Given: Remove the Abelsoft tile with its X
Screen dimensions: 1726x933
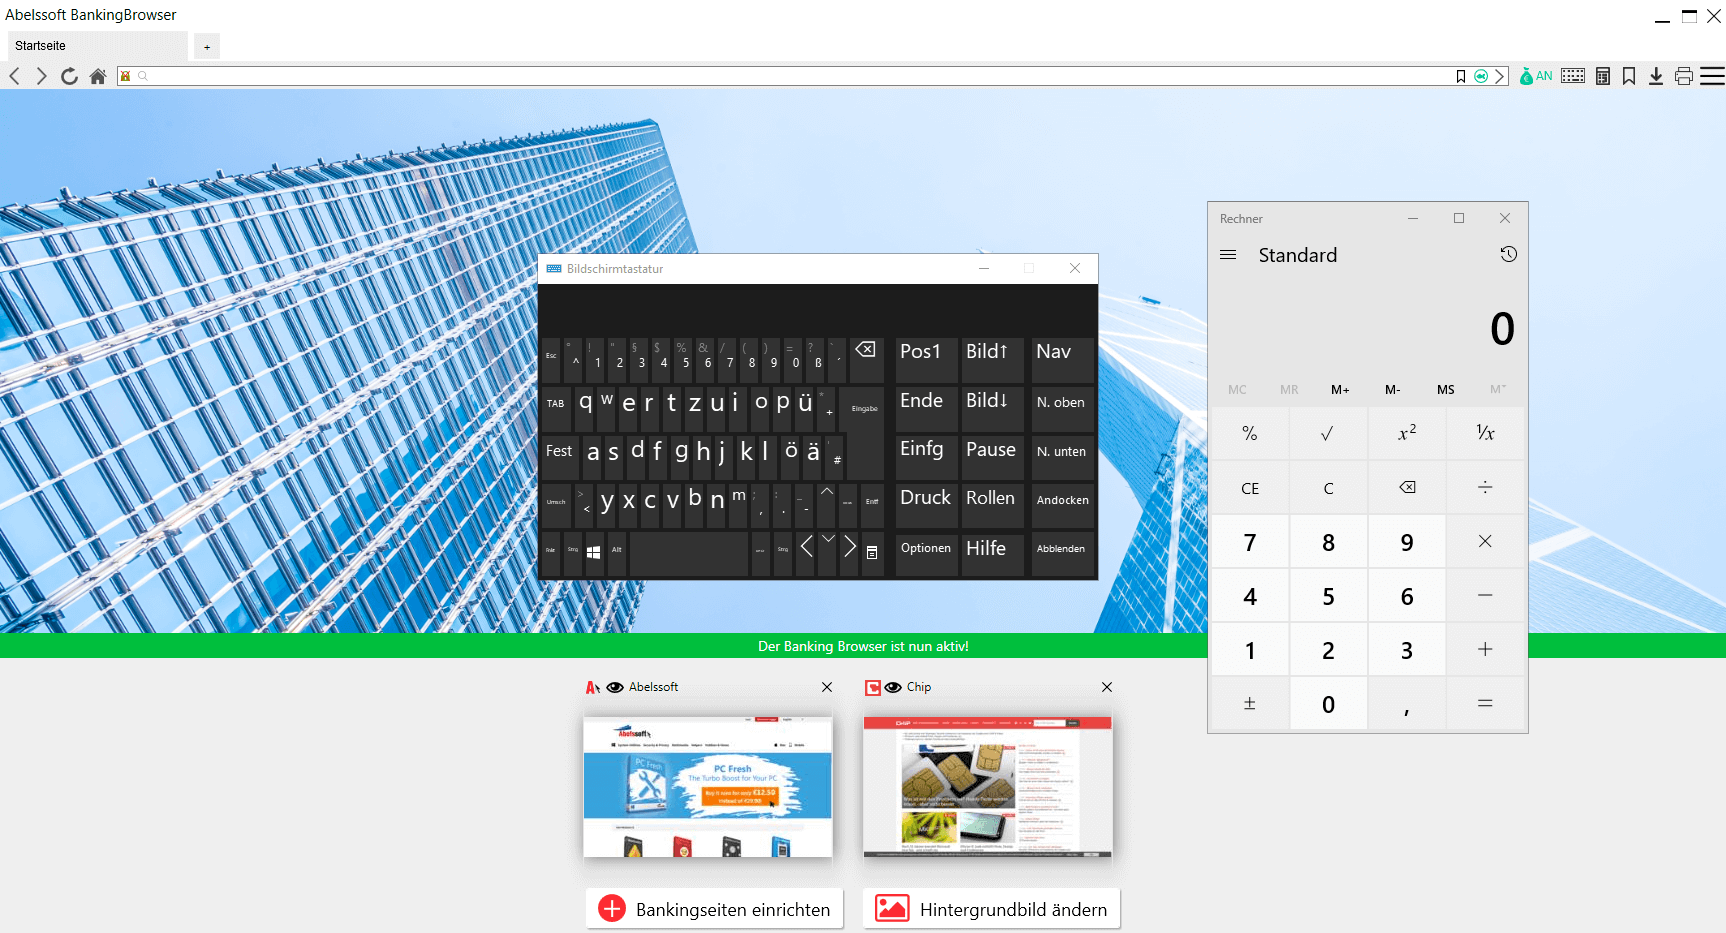Looking at the screenshot, I should [x=827, y=687].
